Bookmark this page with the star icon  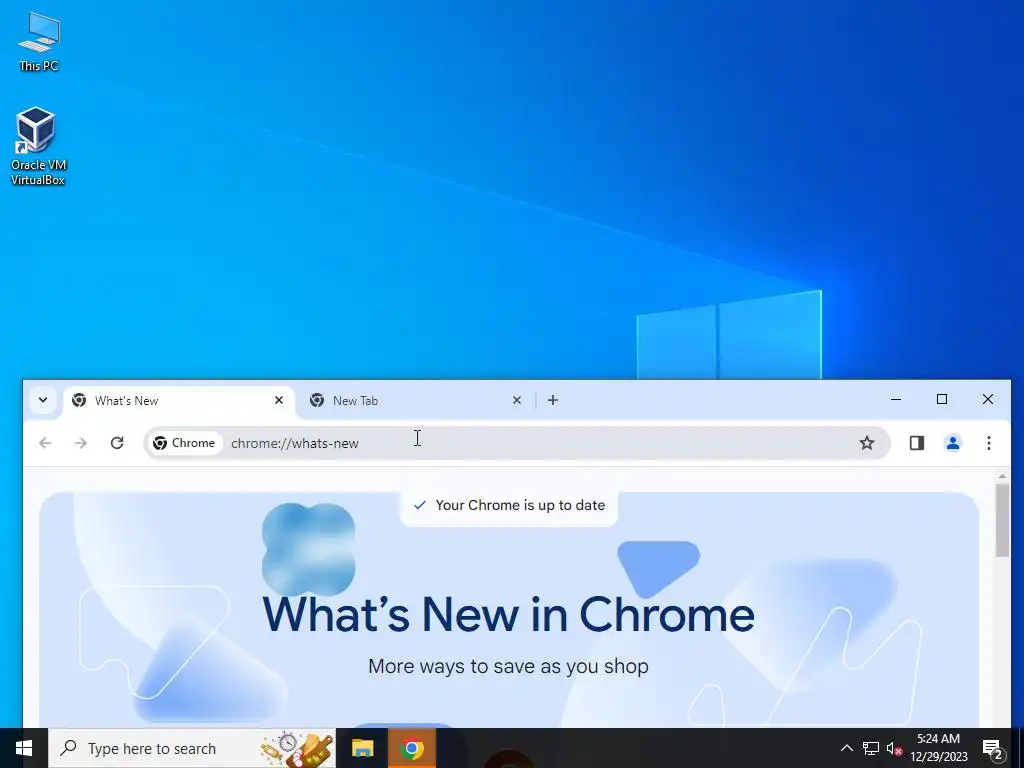click(867, 443)
